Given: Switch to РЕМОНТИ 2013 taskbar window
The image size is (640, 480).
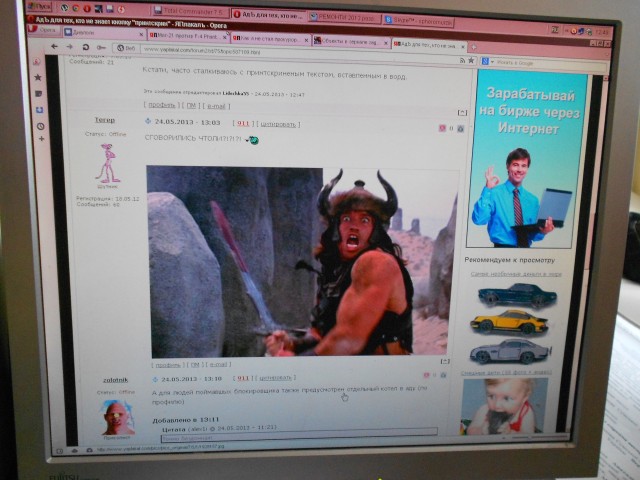Looking at the screenshot, I should tap(345, 18).
